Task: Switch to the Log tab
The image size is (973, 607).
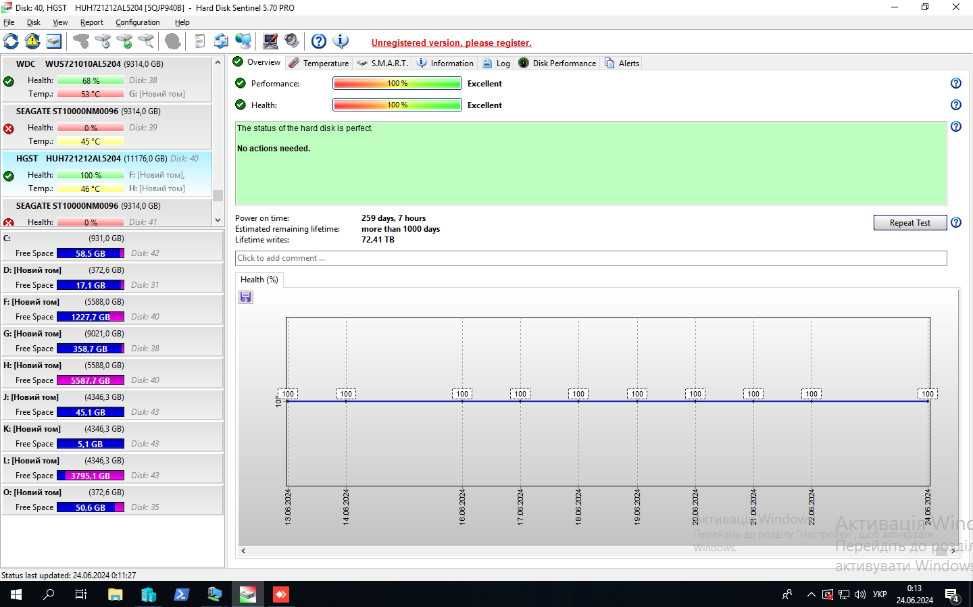Action: coord(496,63)
